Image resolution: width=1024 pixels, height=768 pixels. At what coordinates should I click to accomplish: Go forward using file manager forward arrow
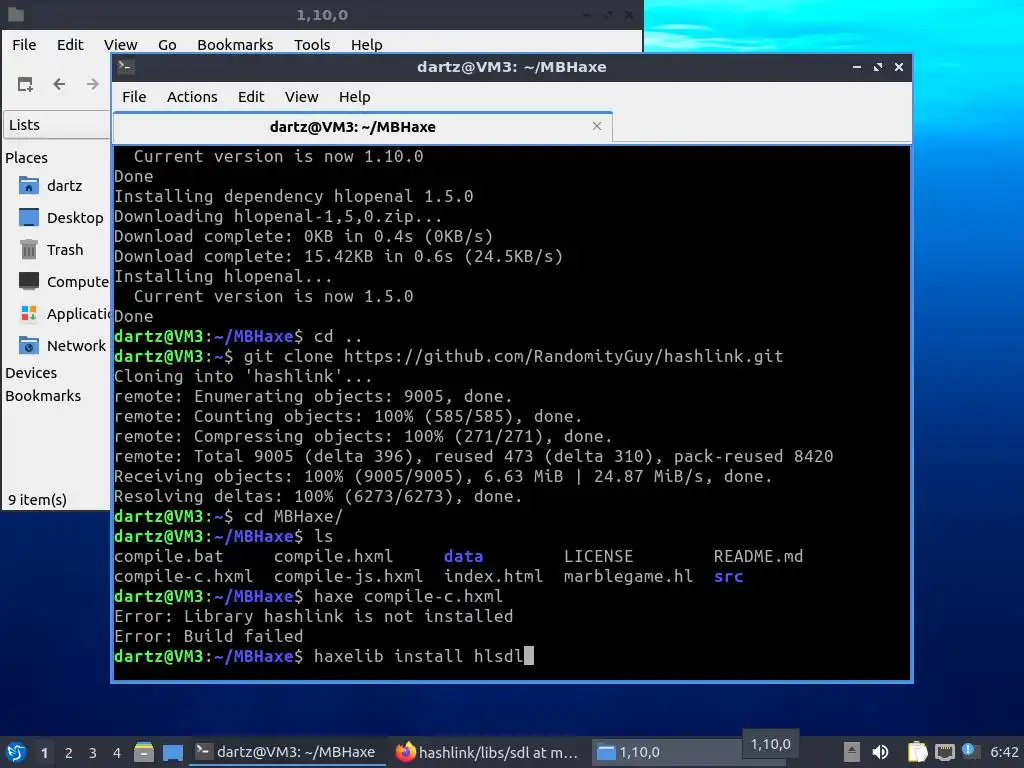pyautogui.click(x=93, y=84)
